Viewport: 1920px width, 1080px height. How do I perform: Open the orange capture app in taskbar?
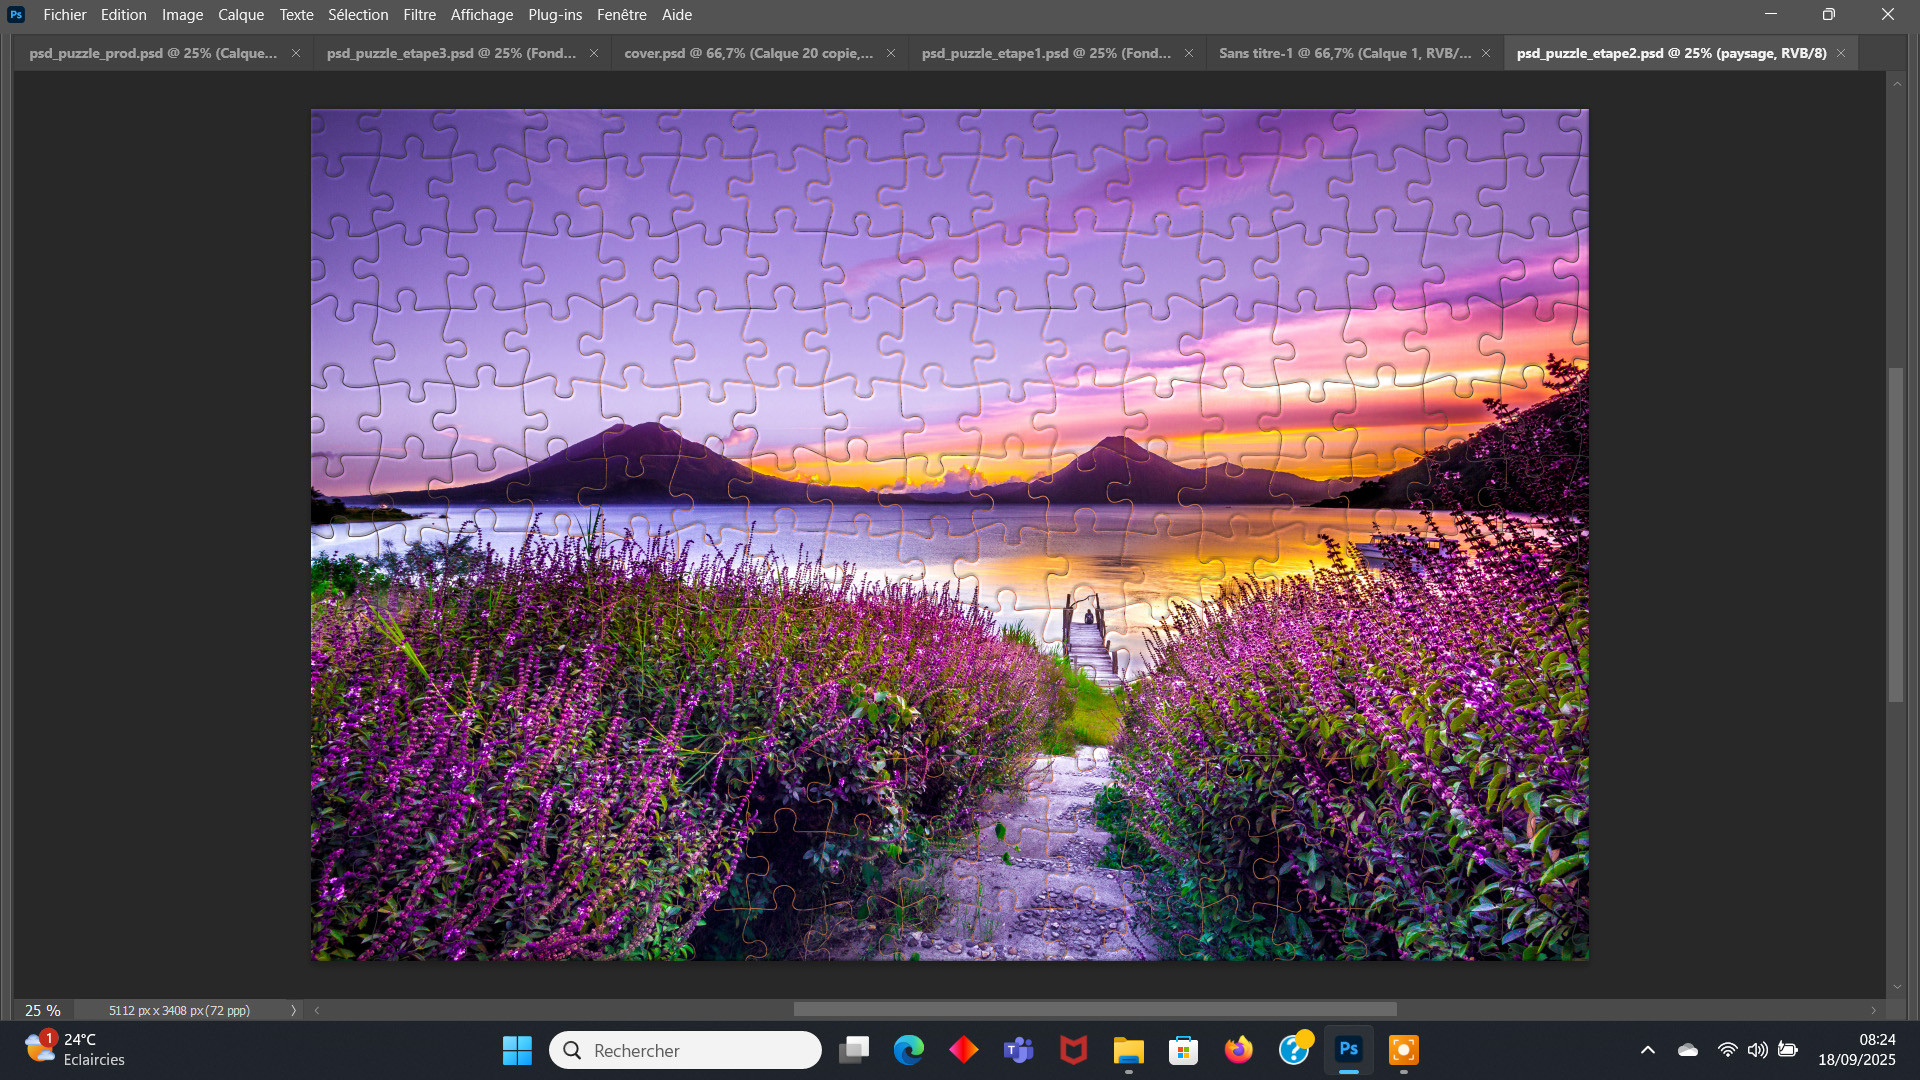[1404, 1050]
